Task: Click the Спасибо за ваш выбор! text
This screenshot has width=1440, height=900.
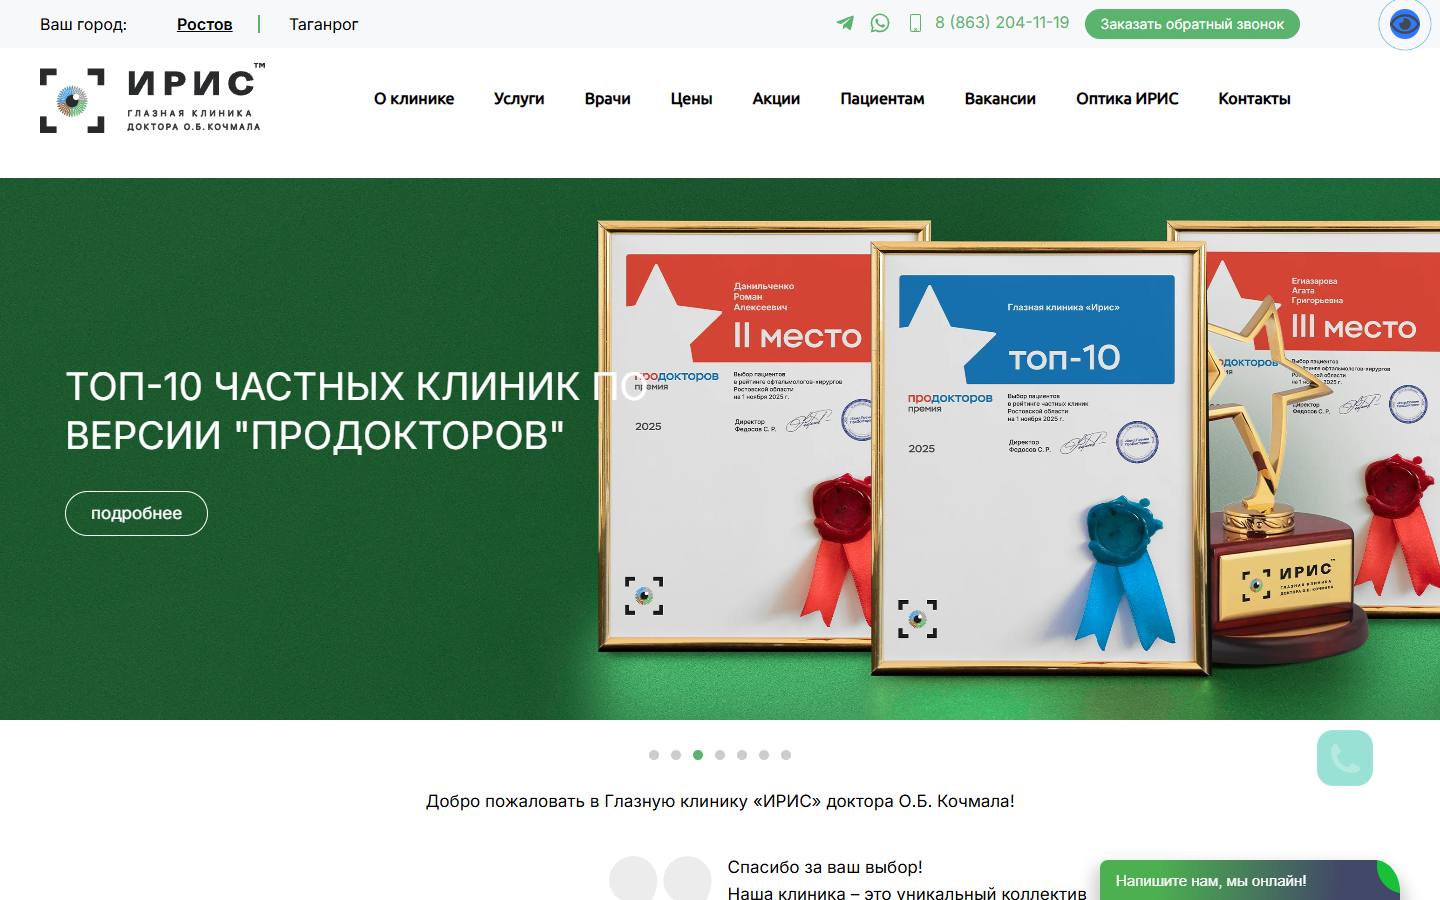Action: [825, 867]
